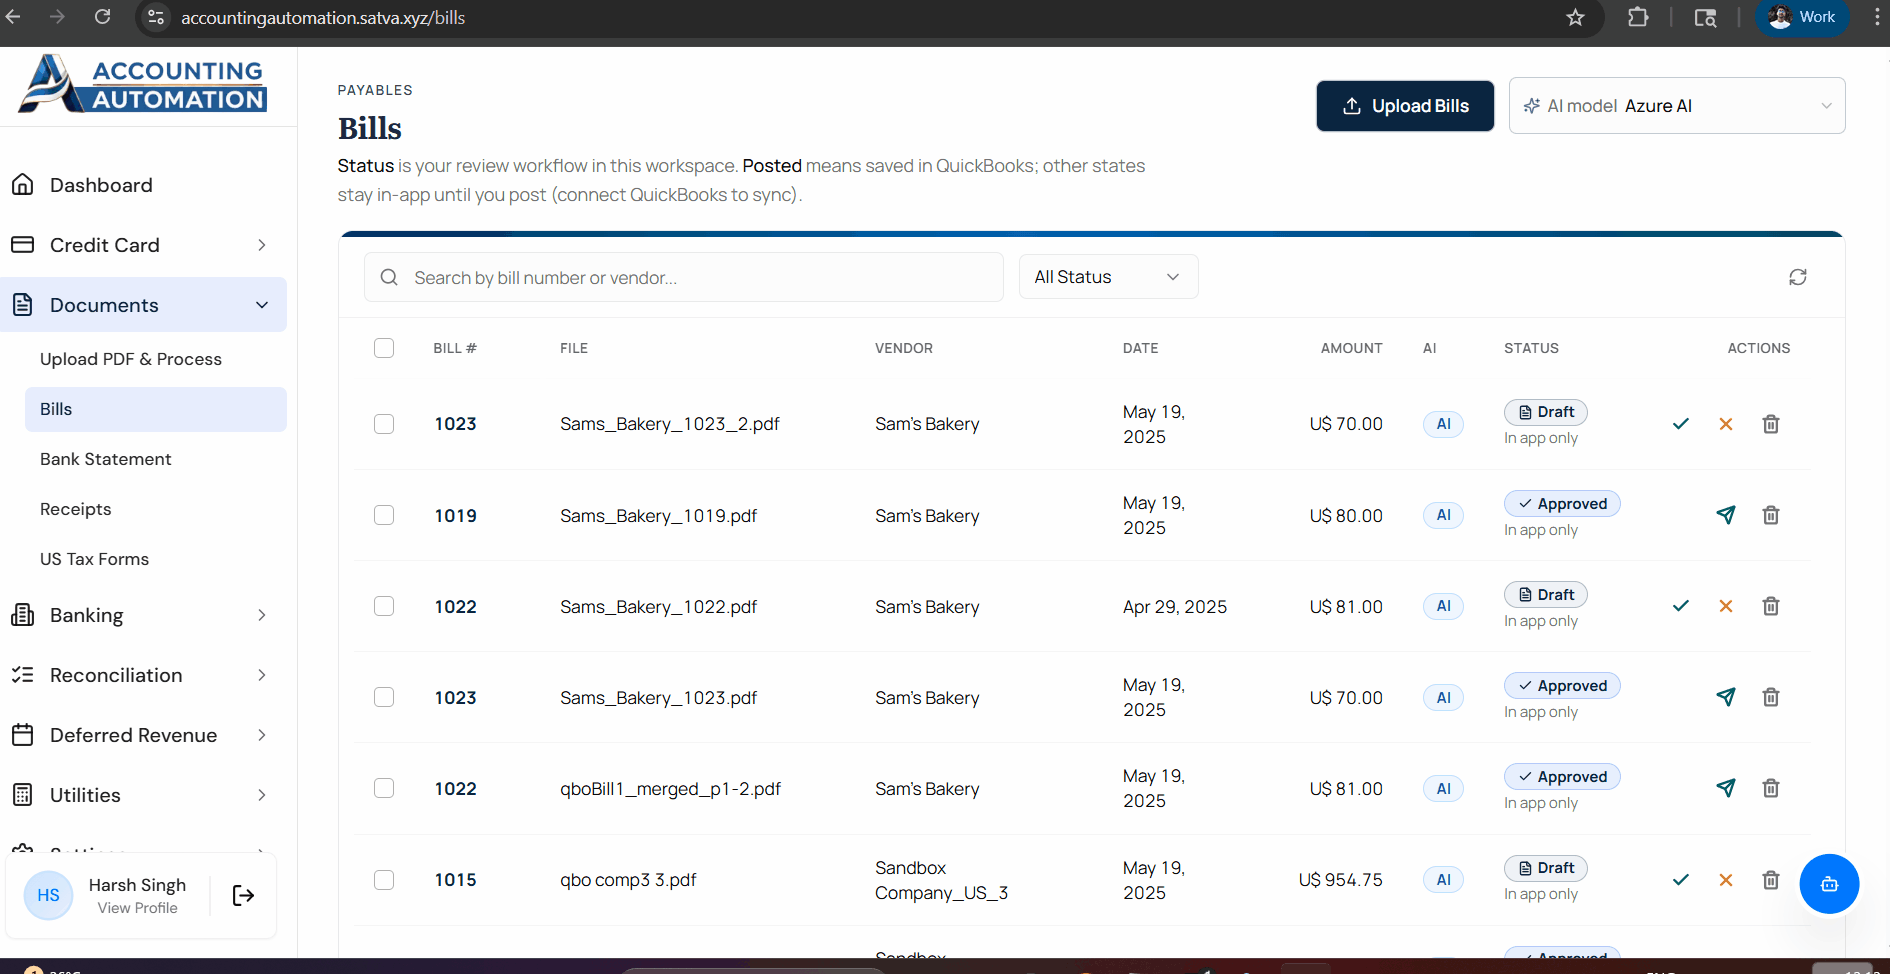Select the checkbox for Sams_Bakery_1022.pdf
The width and height of the screenshot is (1890, 974).
click(x=384, y=606)
